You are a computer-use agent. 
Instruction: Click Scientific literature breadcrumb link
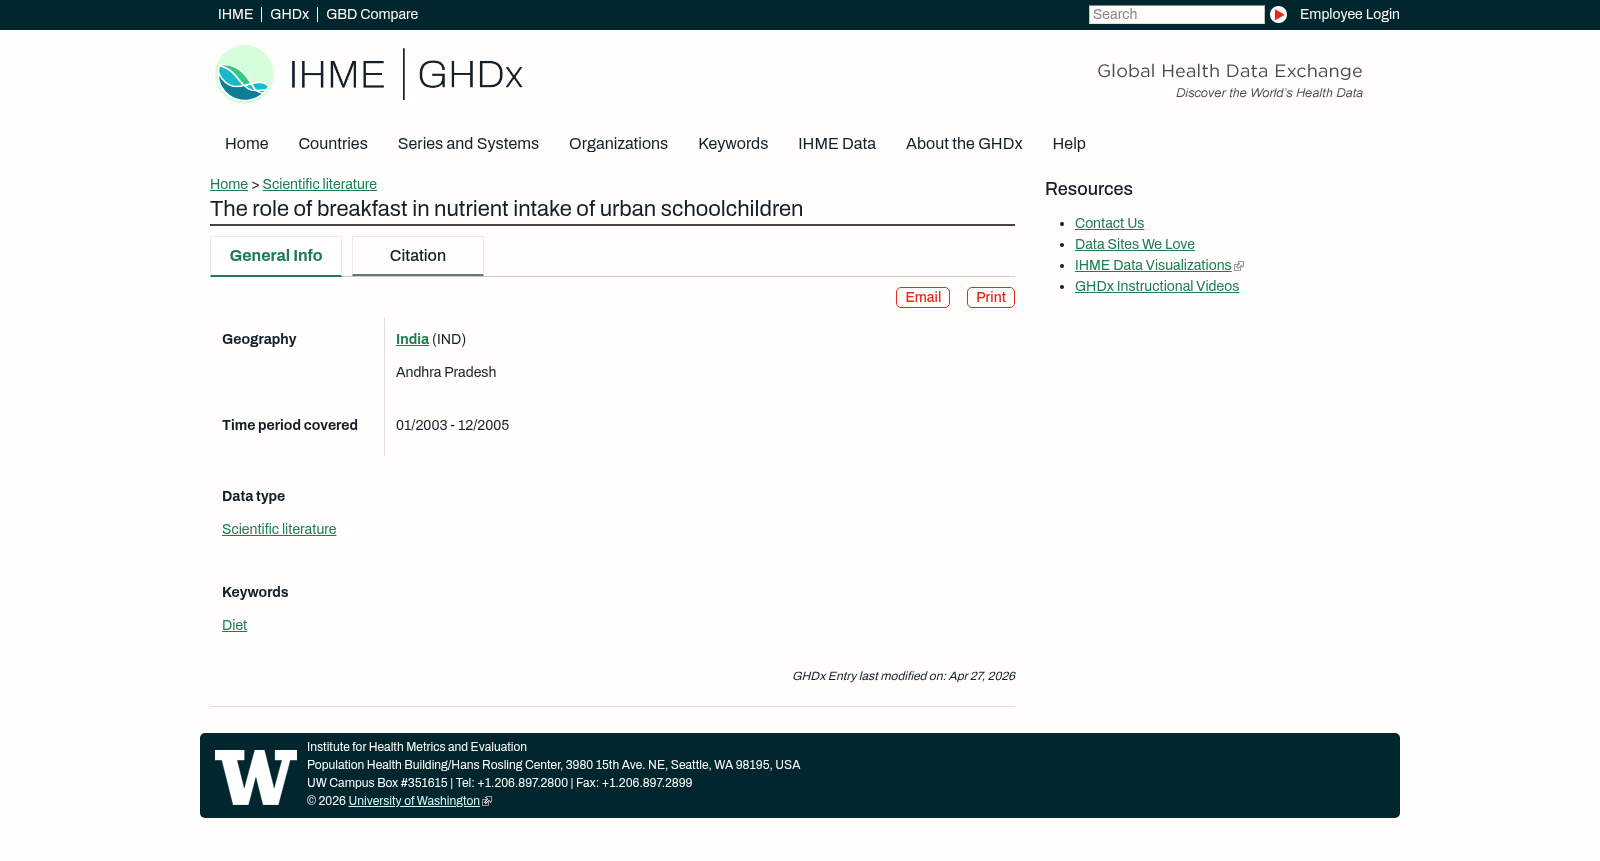[320, 184]
